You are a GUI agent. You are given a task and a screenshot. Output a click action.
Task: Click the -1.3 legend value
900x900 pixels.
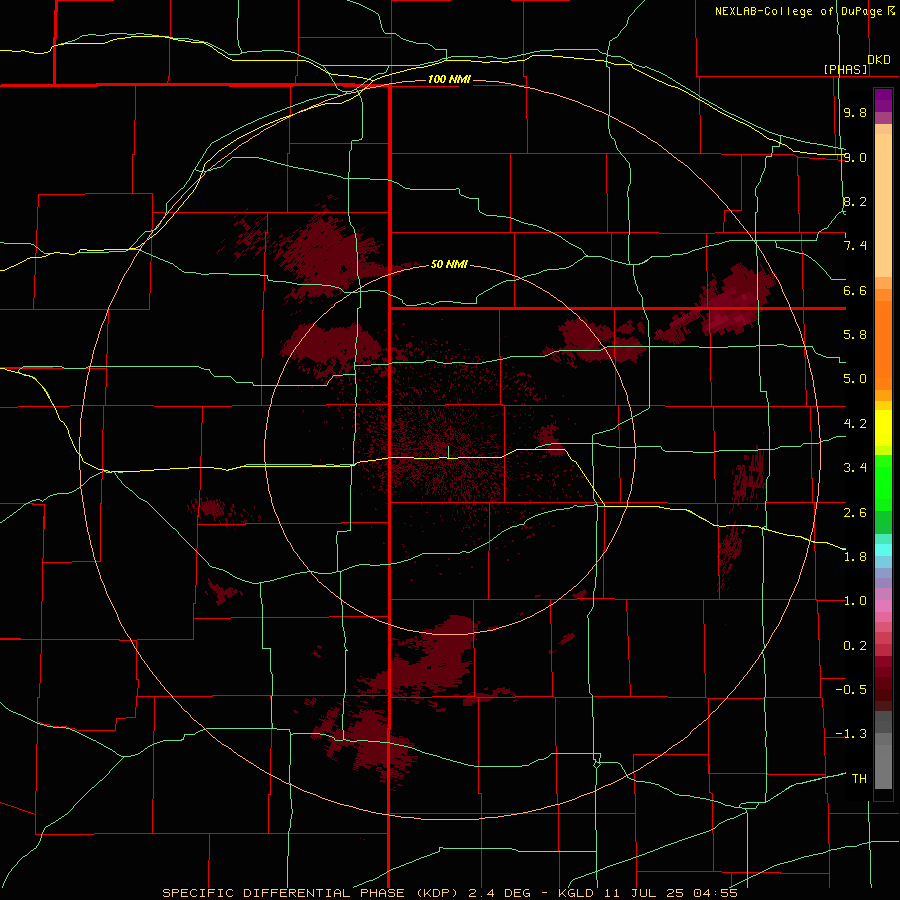(851, 734)
